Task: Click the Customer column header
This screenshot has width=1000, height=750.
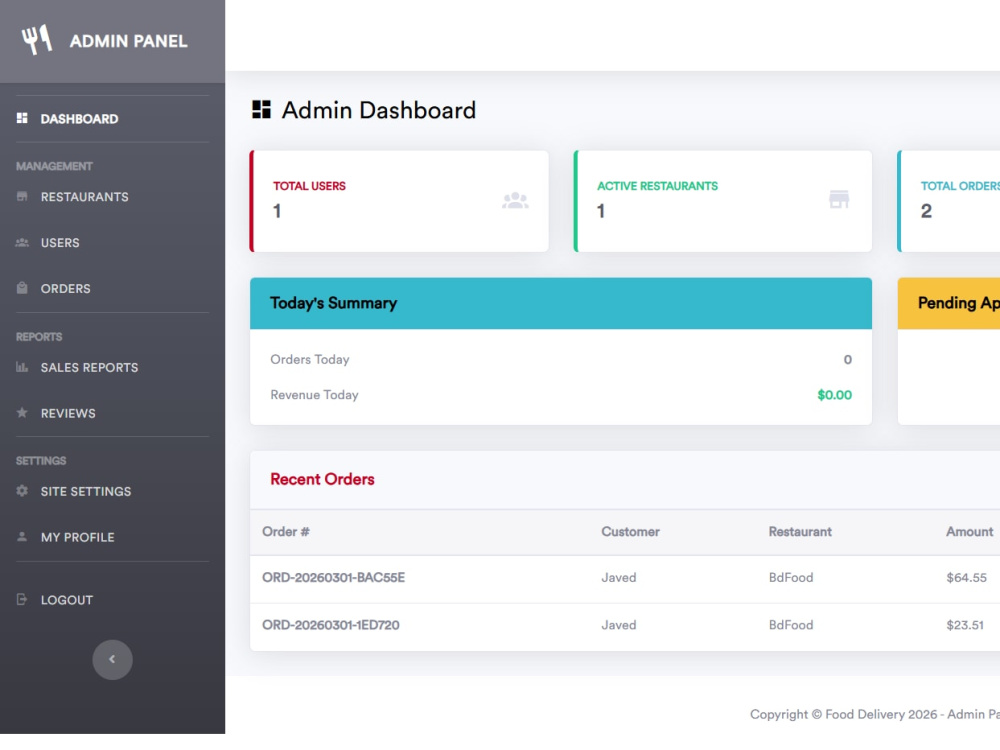Action: point(630,531)
